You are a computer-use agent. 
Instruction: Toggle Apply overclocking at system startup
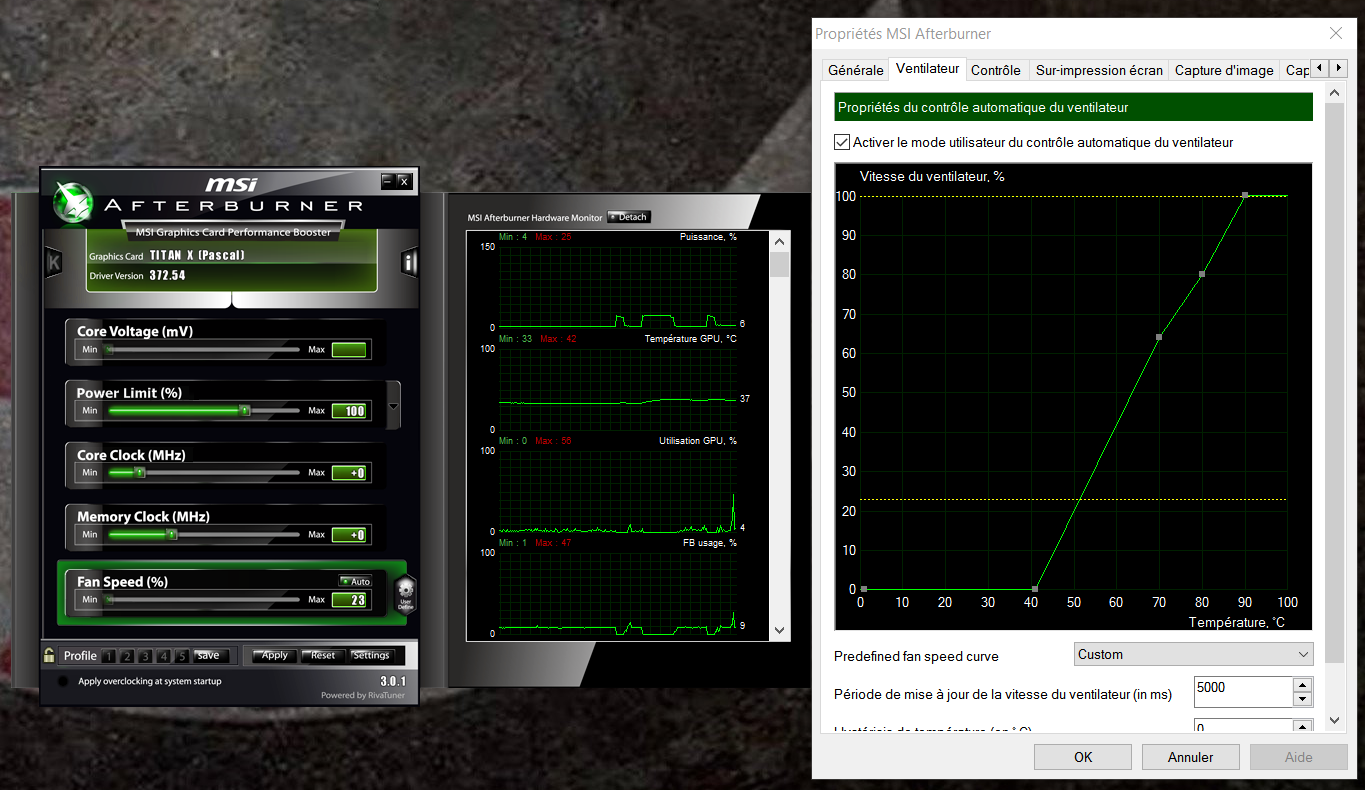click(x=64, y=681)
